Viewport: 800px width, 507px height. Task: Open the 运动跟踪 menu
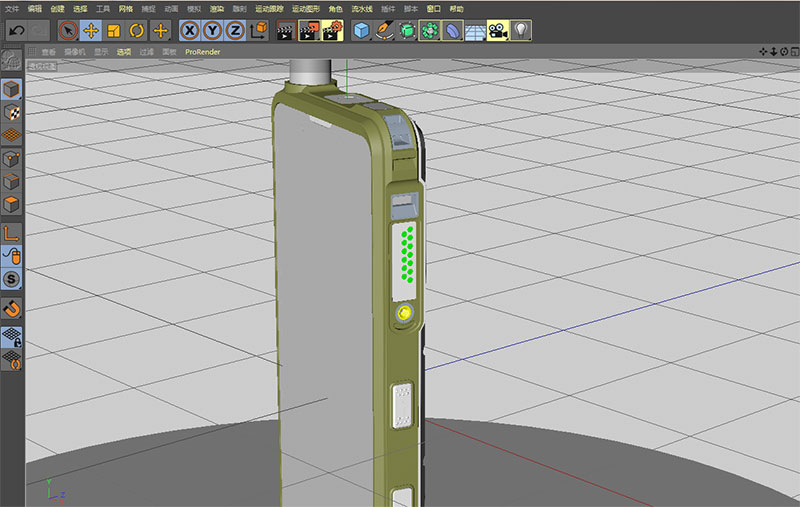[269, 9]
